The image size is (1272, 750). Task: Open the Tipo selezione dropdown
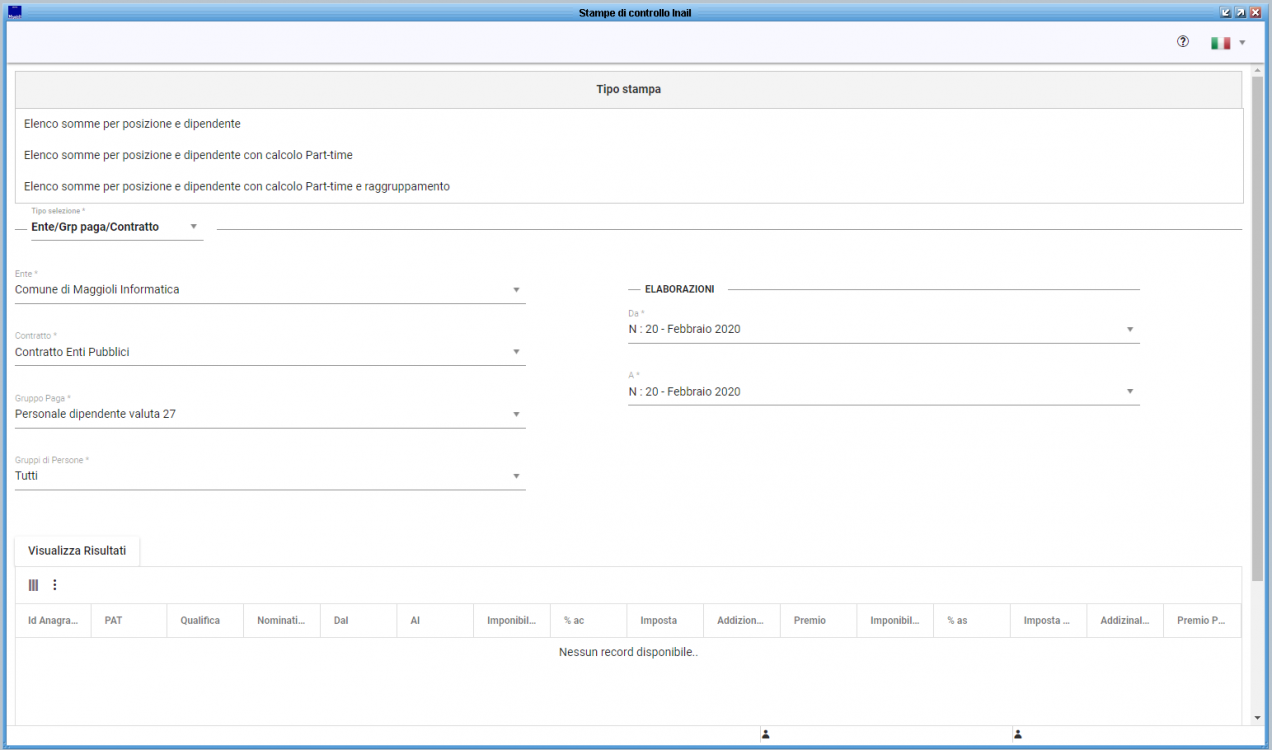pyautogui.click(x=193, y=227)
